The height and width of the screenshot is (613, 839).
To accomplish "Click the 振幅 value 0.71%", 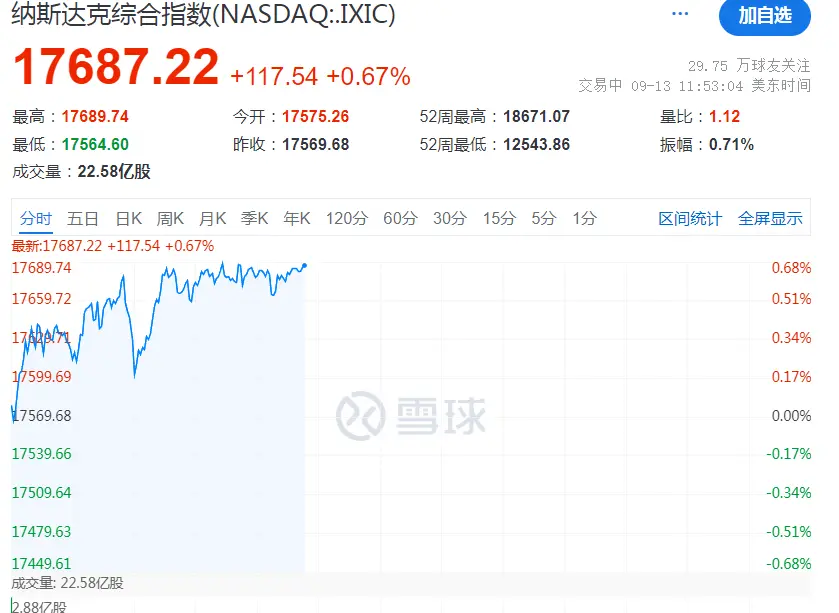I will [731, 144].
